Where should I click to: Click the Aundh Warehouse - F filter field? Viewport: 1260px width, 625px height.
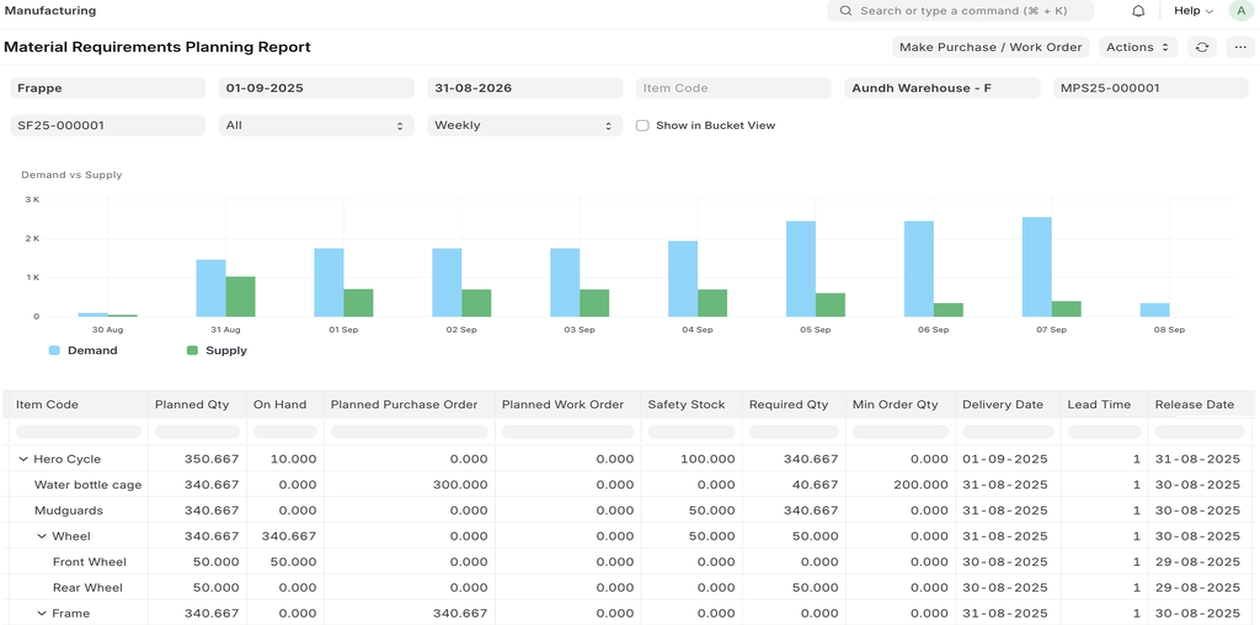[x=942, y=88]
